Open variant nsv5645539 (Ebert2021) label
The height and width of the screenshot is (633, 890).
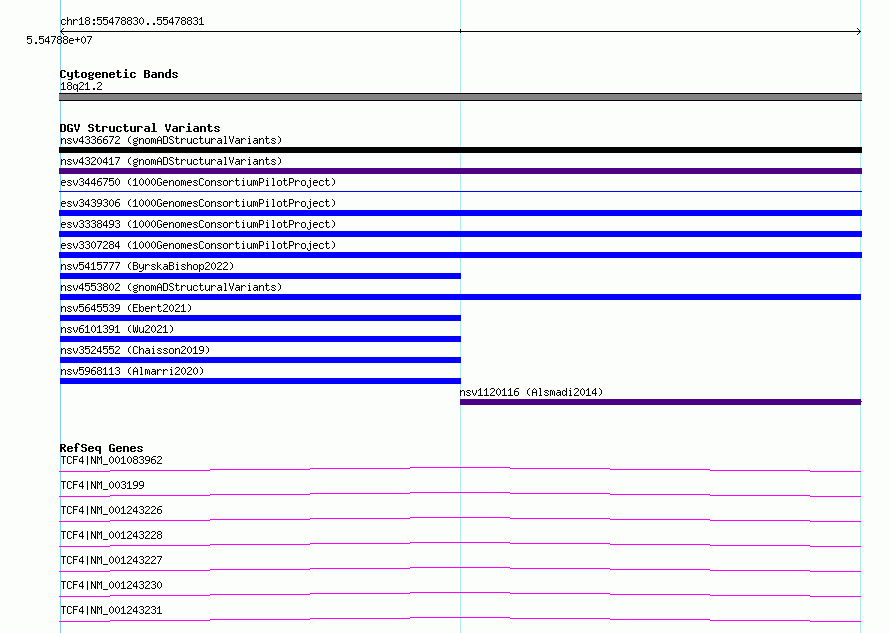(x=126, y=308)
